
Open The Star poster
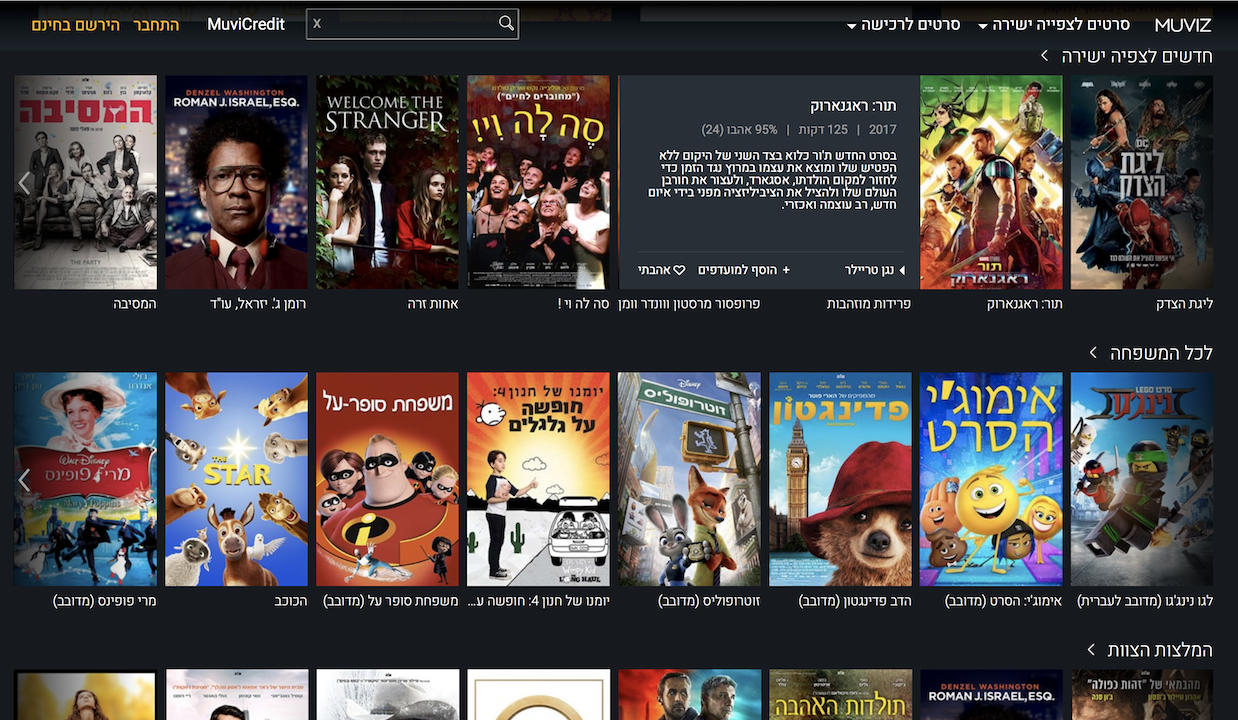236,479
